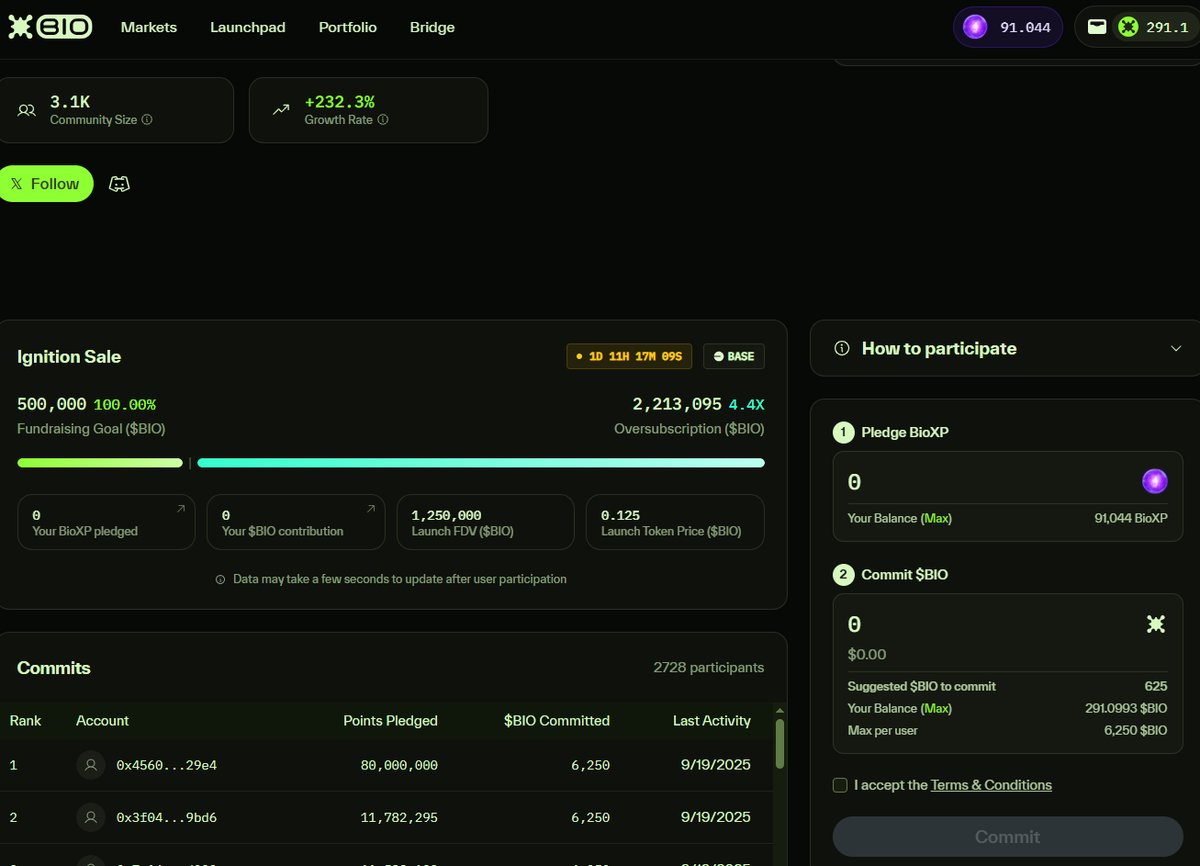1200x866 pixels.
Task: Follow the project on X
Action: coord(45,184)
